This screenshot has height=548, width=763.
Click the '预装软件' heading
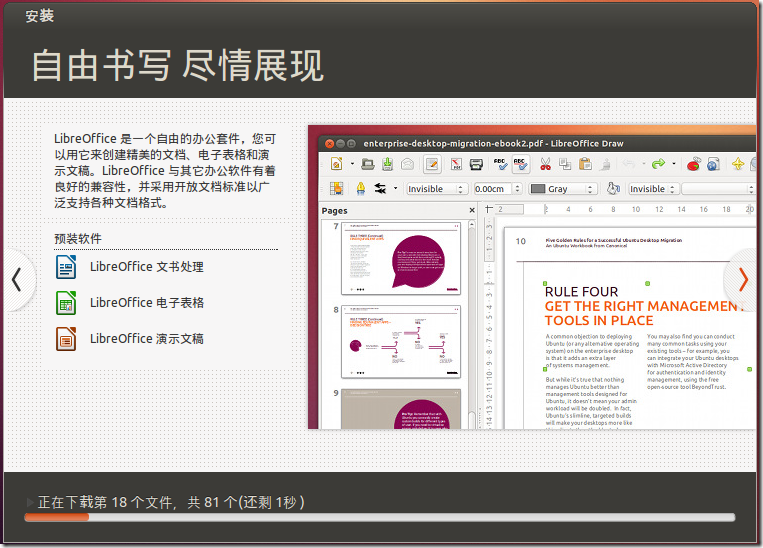click(x=78, y=238)
